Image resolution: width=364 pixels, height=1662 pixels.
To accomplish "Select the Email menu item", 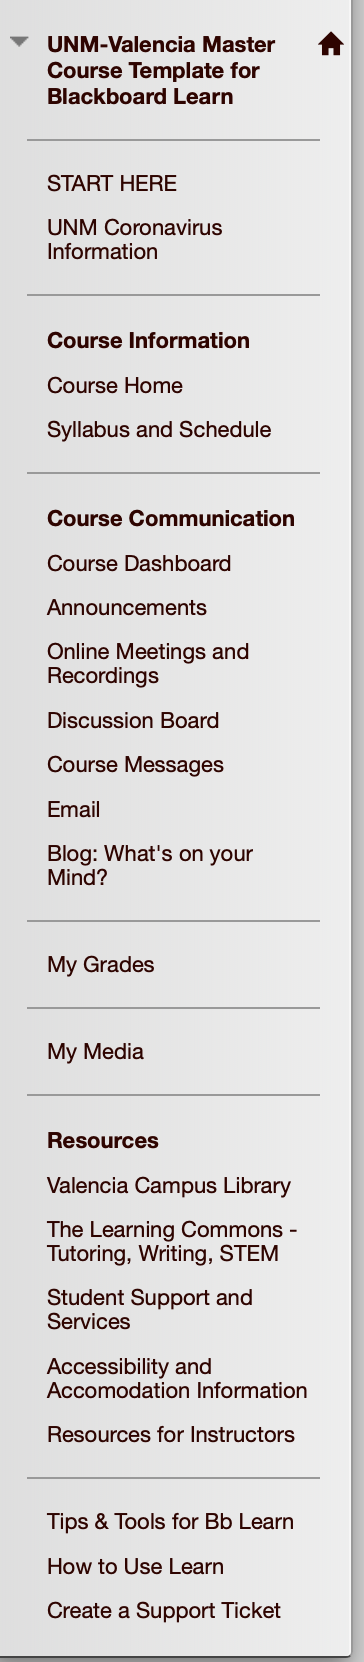I will tap(73, 809).
